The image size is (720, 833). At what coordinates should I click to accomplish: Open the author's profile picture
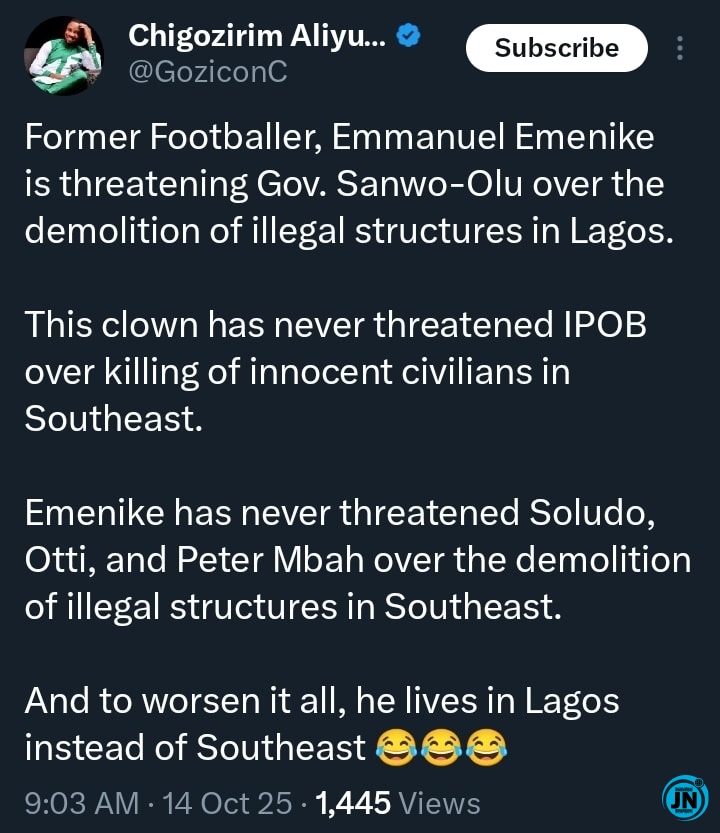click(x=62, y=56)
